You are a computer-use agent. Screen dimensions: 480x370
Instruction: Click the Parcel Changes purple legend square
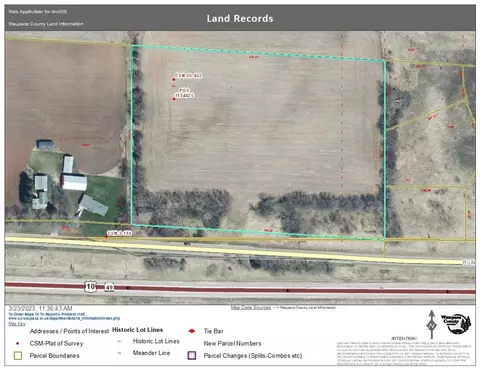(x=192, y=355)
